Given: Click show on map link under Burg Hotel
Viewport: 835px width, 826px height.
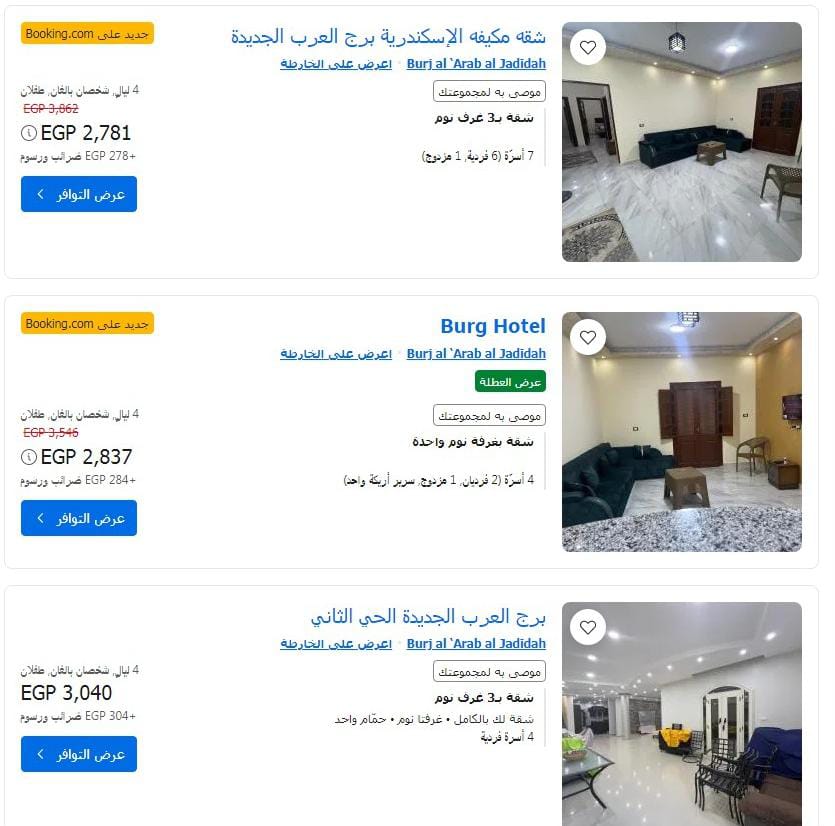Looking at the screenshot, I should click(x=336, y=354).
